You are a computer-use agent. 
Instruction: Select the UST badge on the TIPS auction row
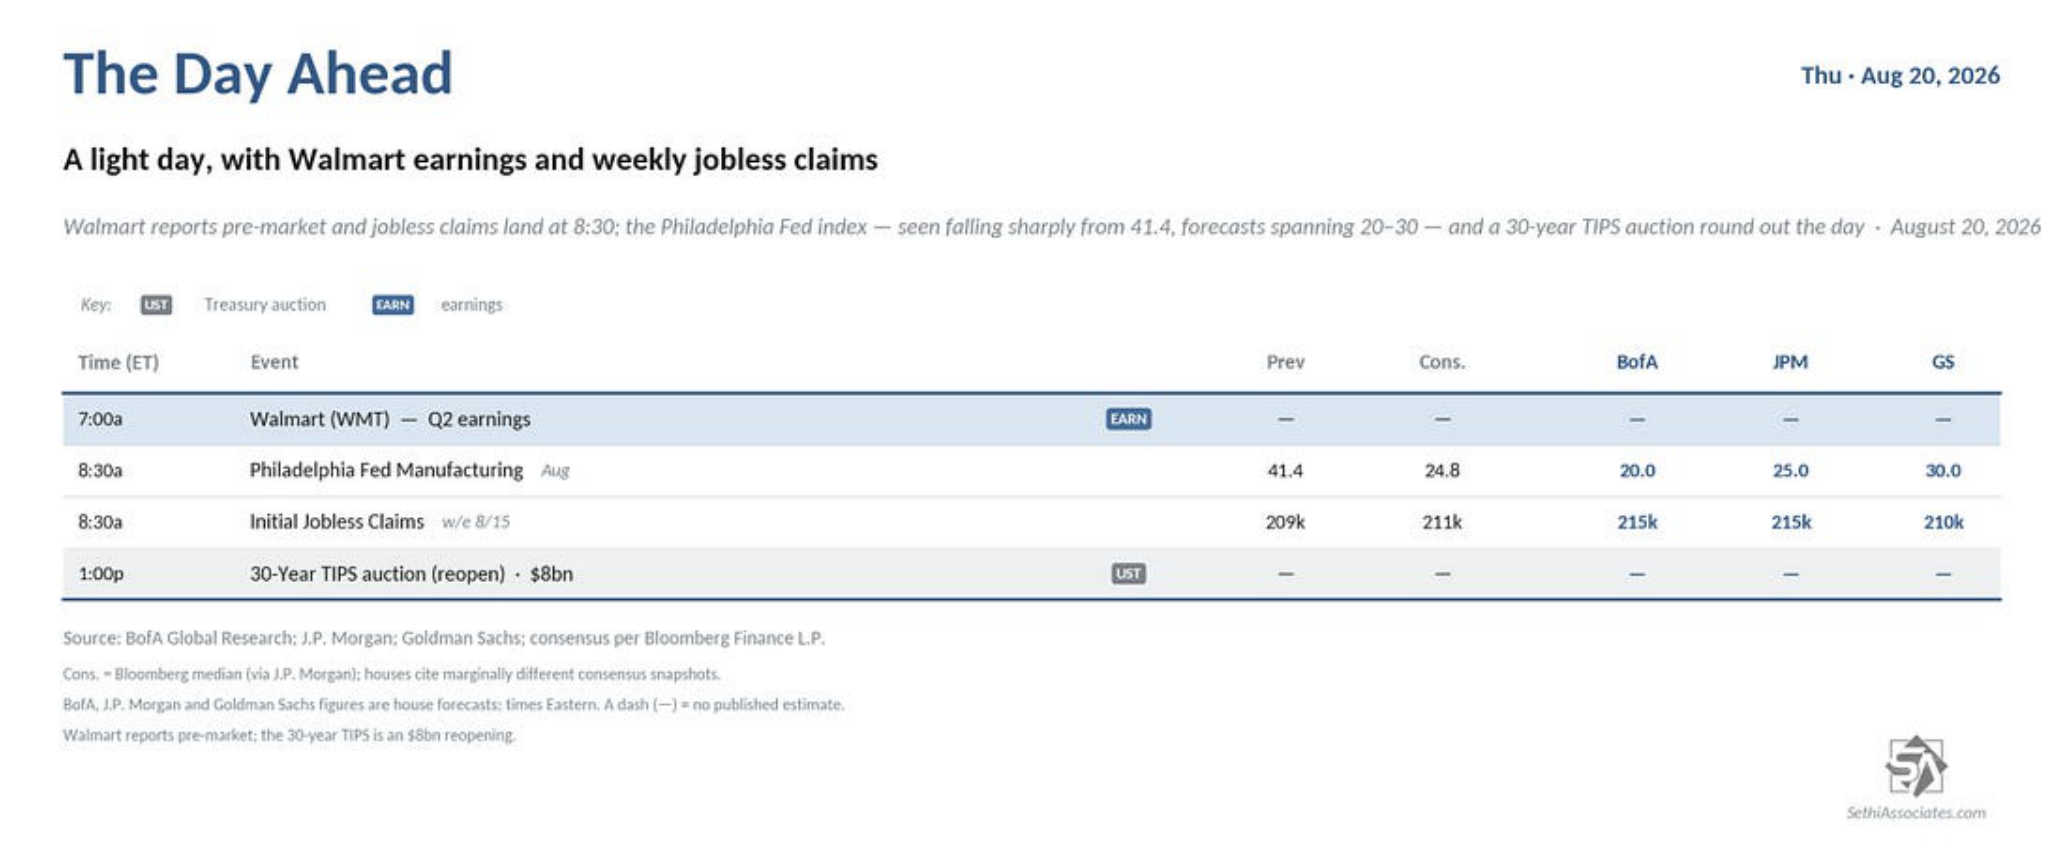[x=1129, y=574]
